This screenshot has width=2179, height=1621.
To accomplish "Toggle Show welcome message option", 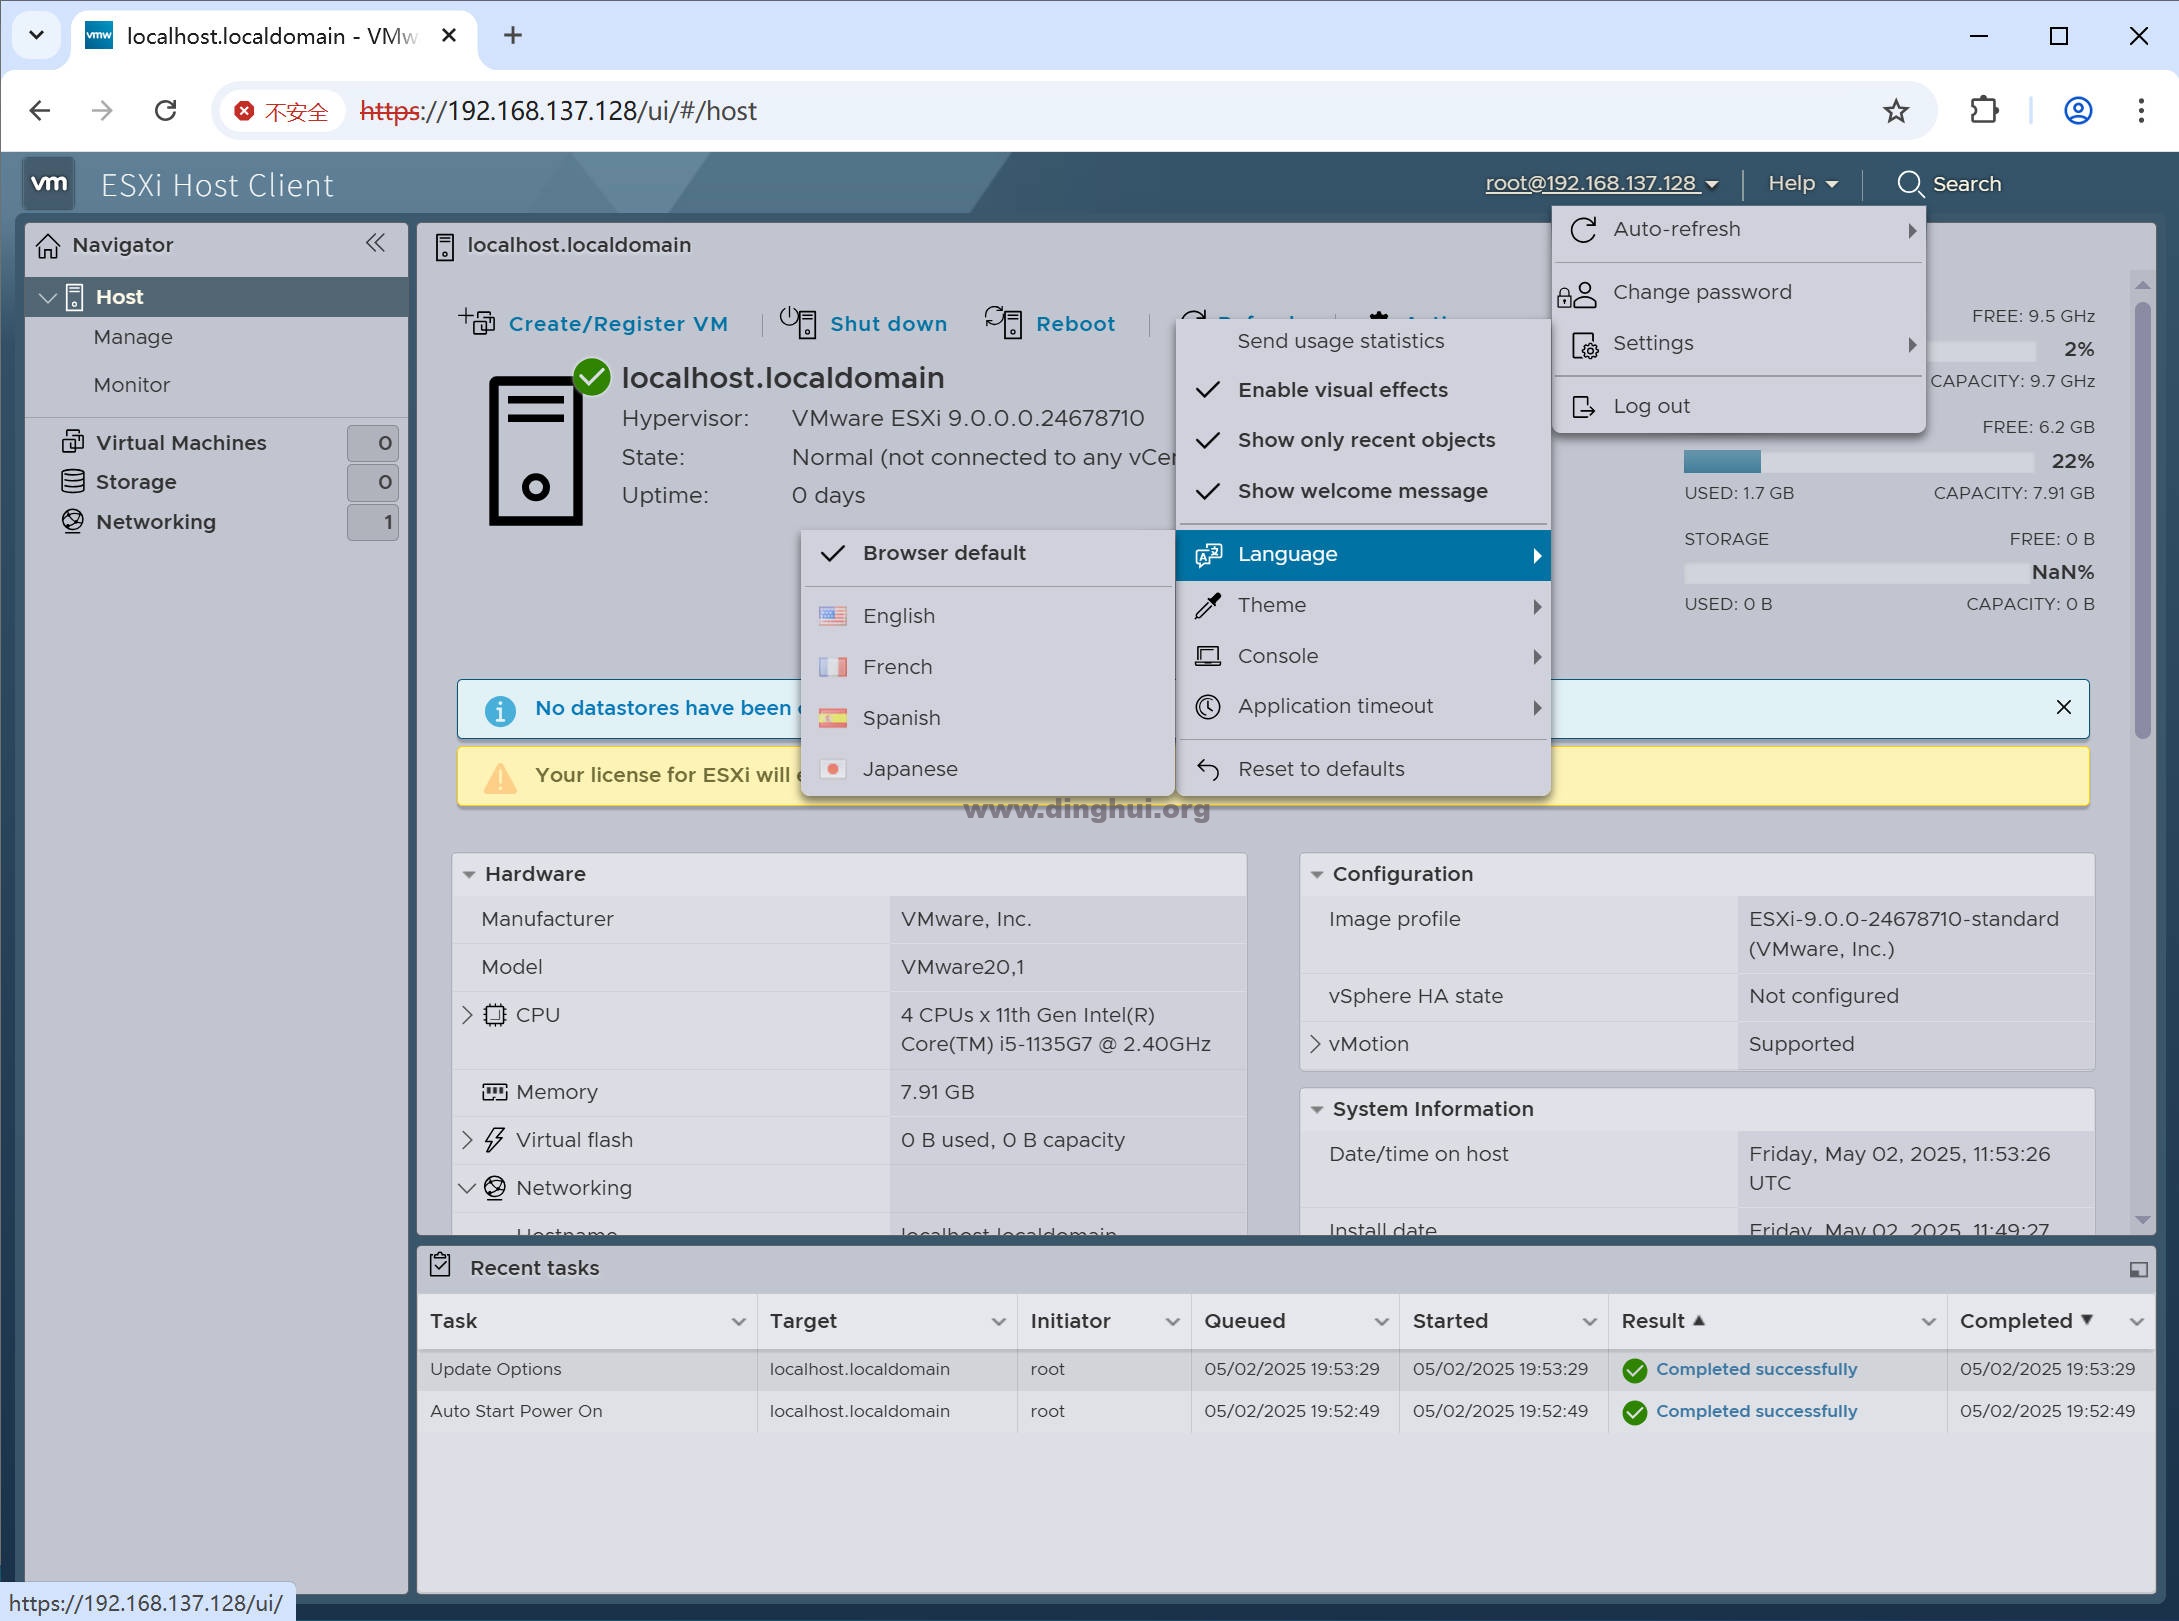I will click(x=1363, y=491).
